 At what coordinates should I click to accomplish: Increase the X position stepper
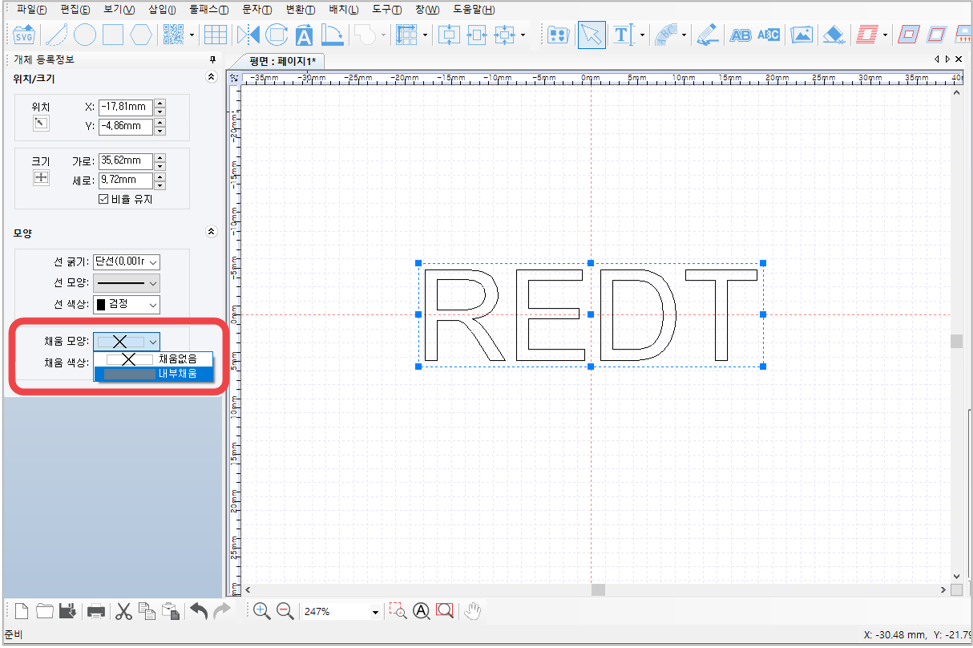coord(160,103)
